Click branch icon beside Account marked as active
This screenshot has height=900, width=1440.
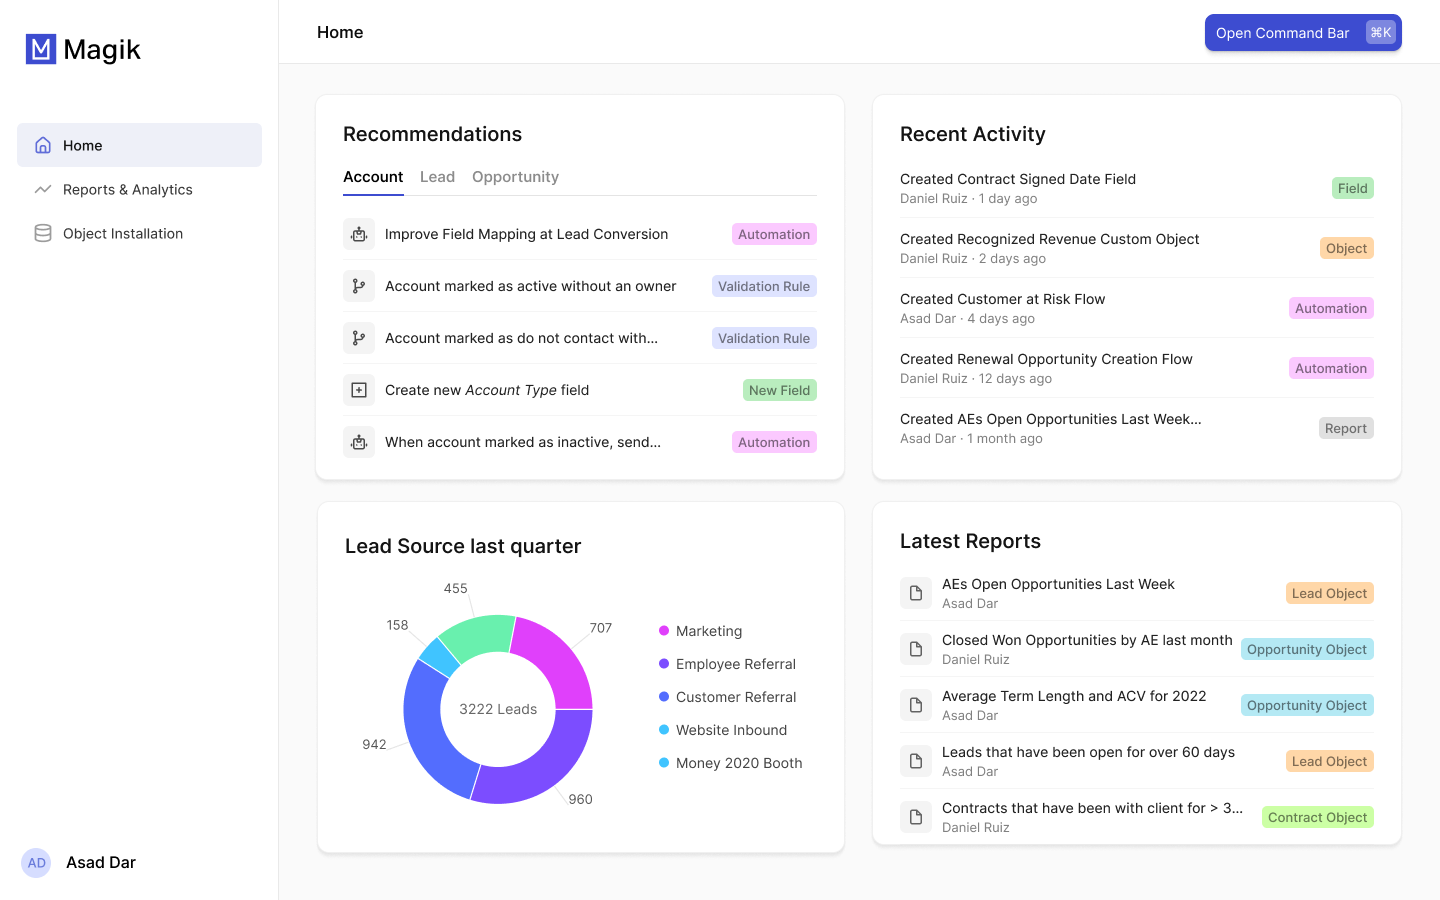coord(359,286)
